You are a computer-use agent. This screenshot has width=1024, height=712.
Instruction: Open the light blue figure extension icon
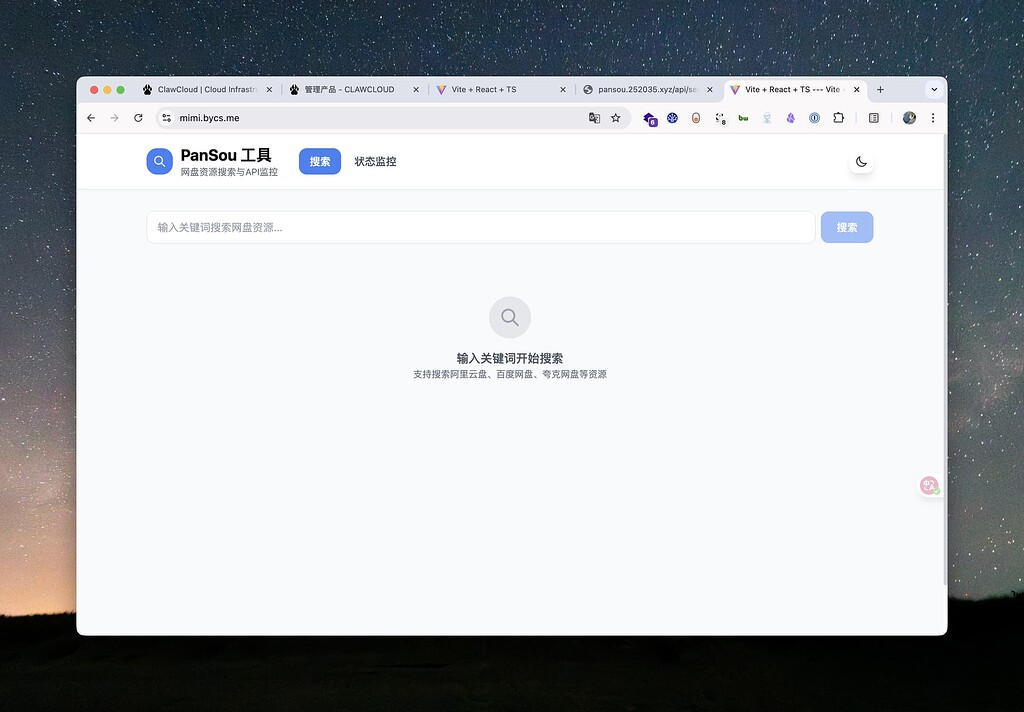pos(767,118)
